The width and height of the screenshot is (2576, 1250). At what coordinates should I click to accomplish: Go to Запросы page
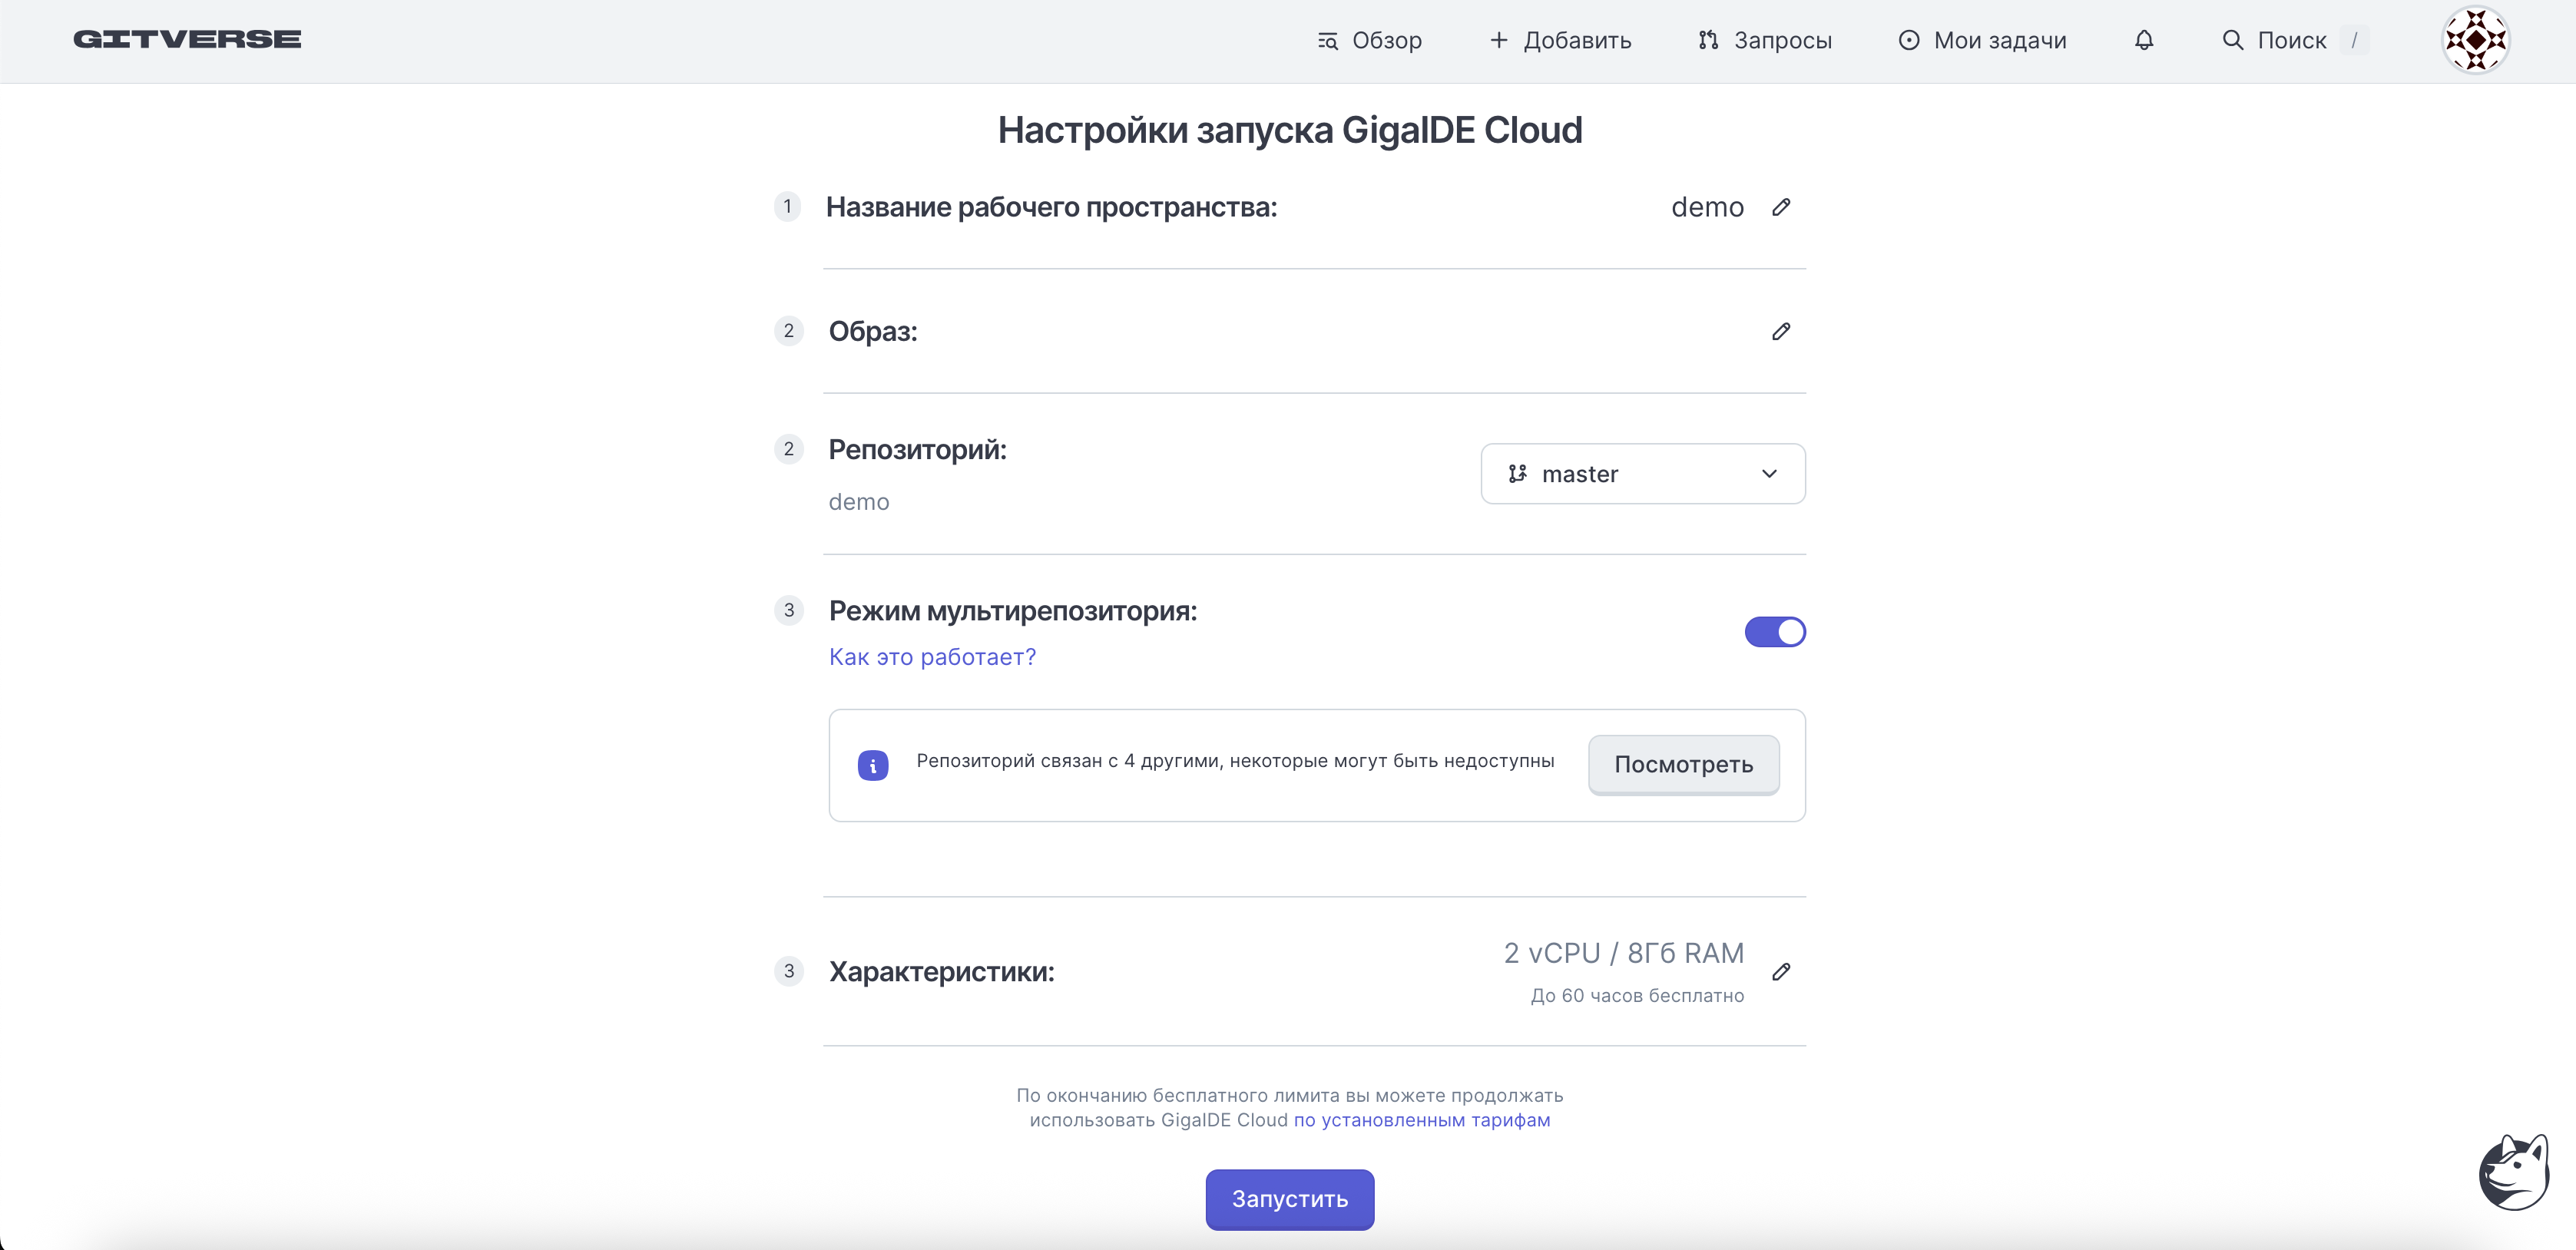pyautogui.click(x=1765, y=40)
